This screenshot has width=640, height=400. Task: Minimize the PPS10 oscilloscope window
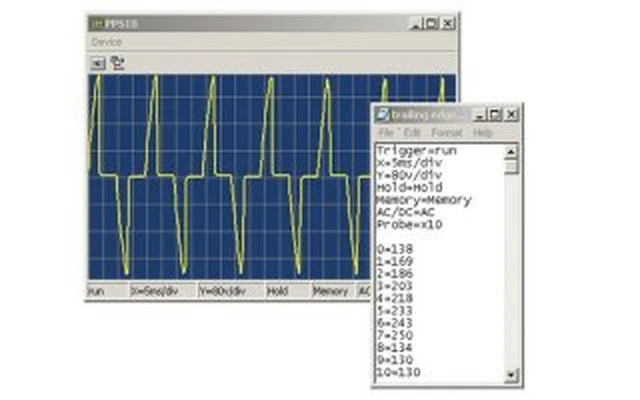(416, 24)
